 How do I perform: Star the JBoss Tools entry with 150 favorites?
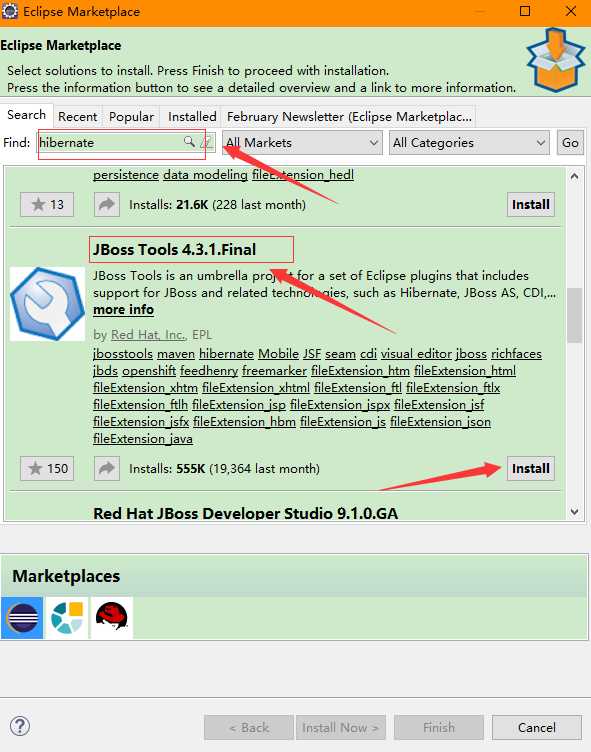pos(47,469)
